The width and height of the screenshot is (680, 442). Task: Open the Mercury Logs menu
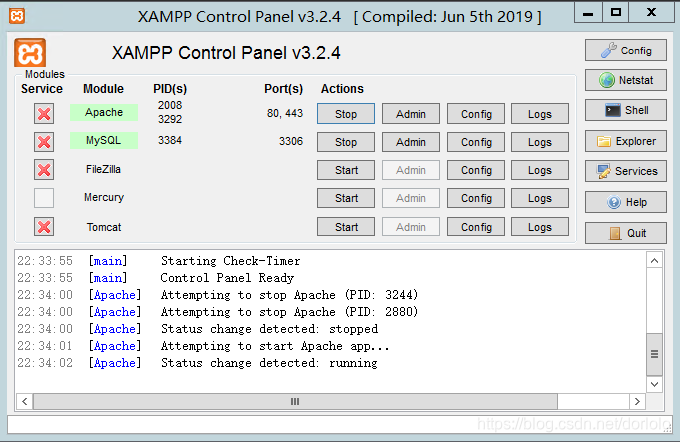point(540,198)
